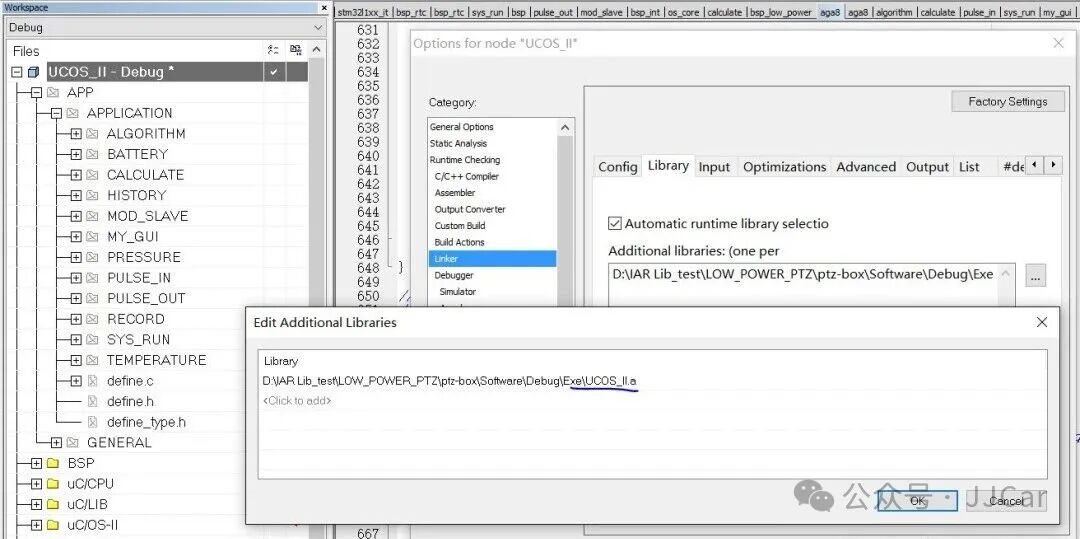Select Assembler category
The image size is (1080, 539).
point(455,193)
